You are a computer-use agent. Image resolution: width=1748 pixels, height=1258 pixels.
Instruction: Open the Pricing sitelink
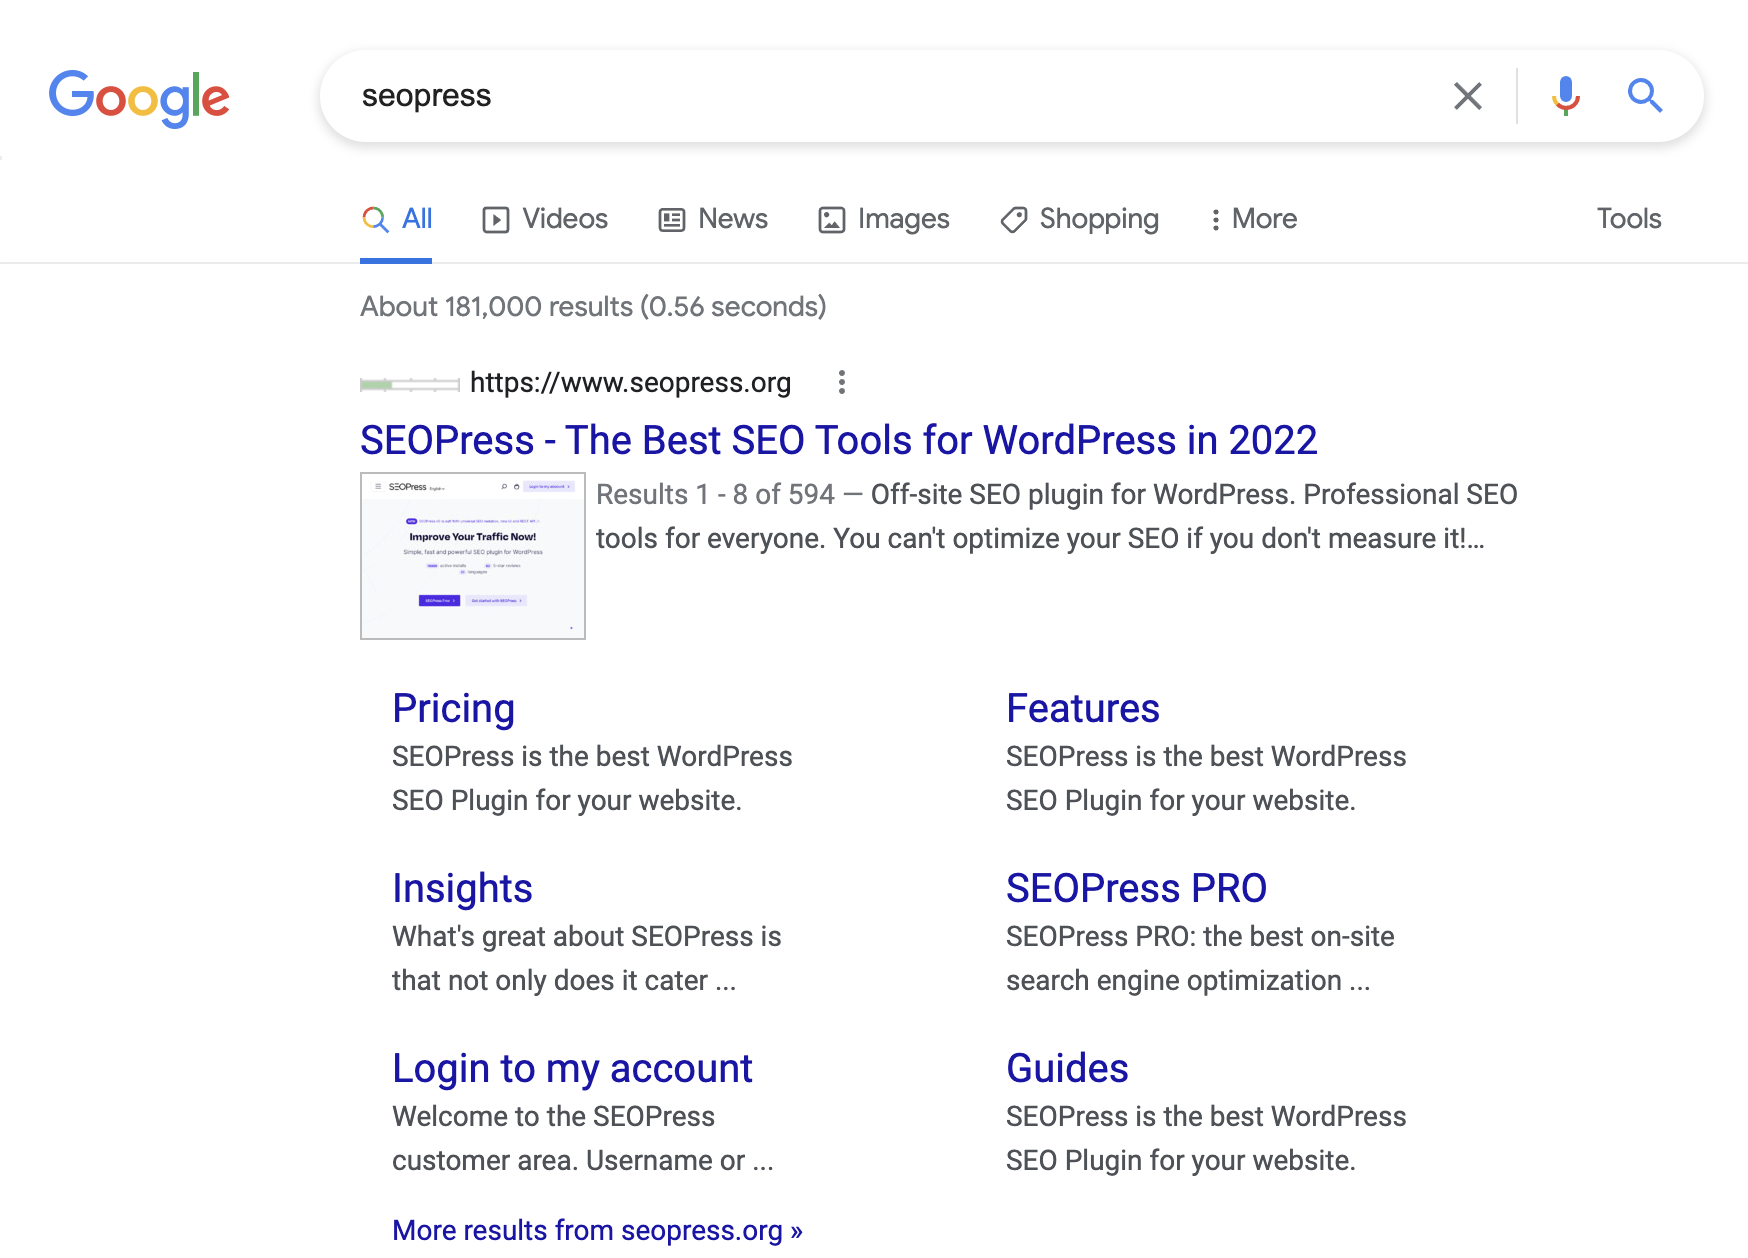coord(454,708)
